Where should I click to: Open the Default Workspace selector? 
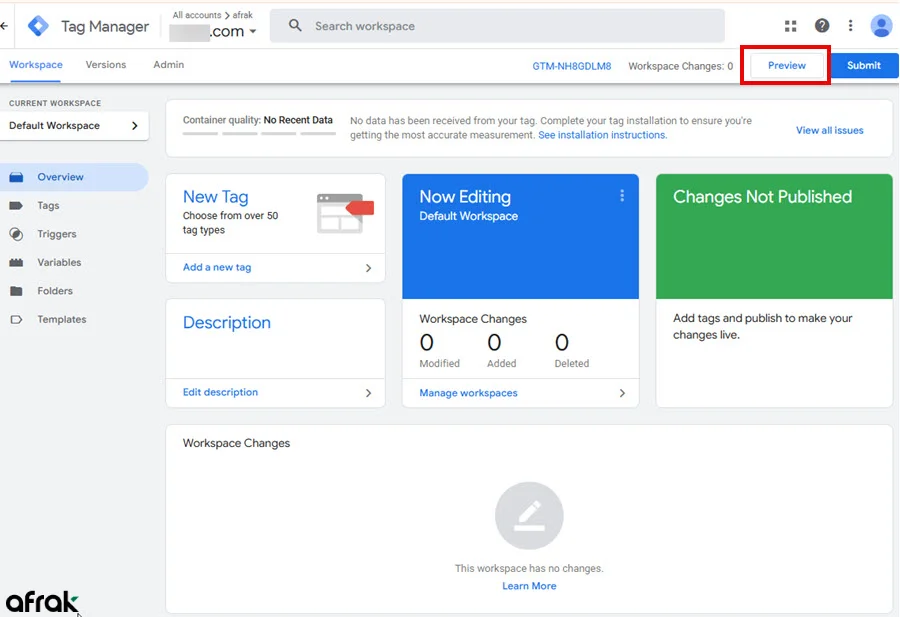(x=74, y=126)
